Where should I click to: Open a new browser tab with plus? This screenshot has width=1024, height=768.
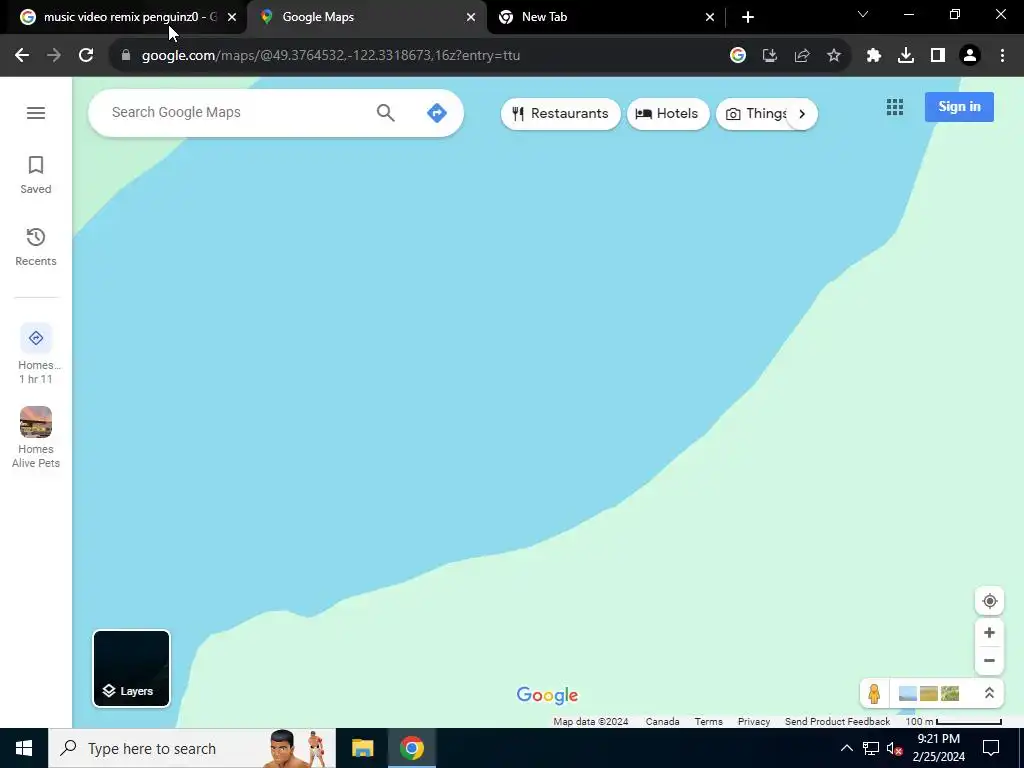coord(748,18)
